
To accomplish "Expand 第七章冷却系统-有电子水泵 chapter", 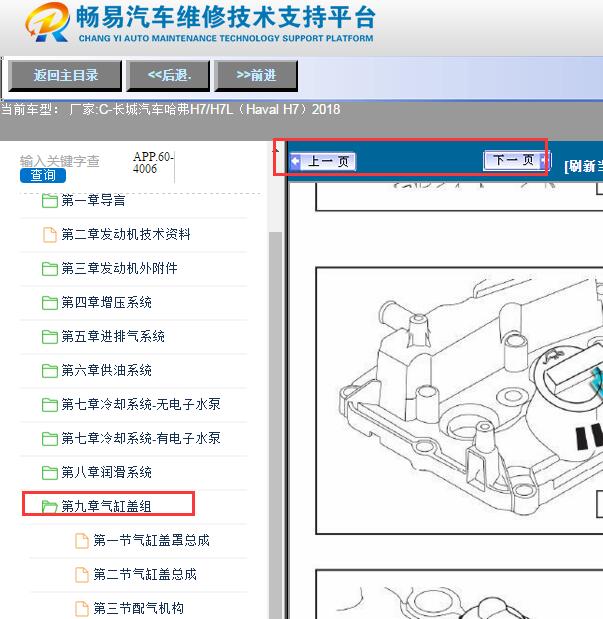I will tap(141, 438).
